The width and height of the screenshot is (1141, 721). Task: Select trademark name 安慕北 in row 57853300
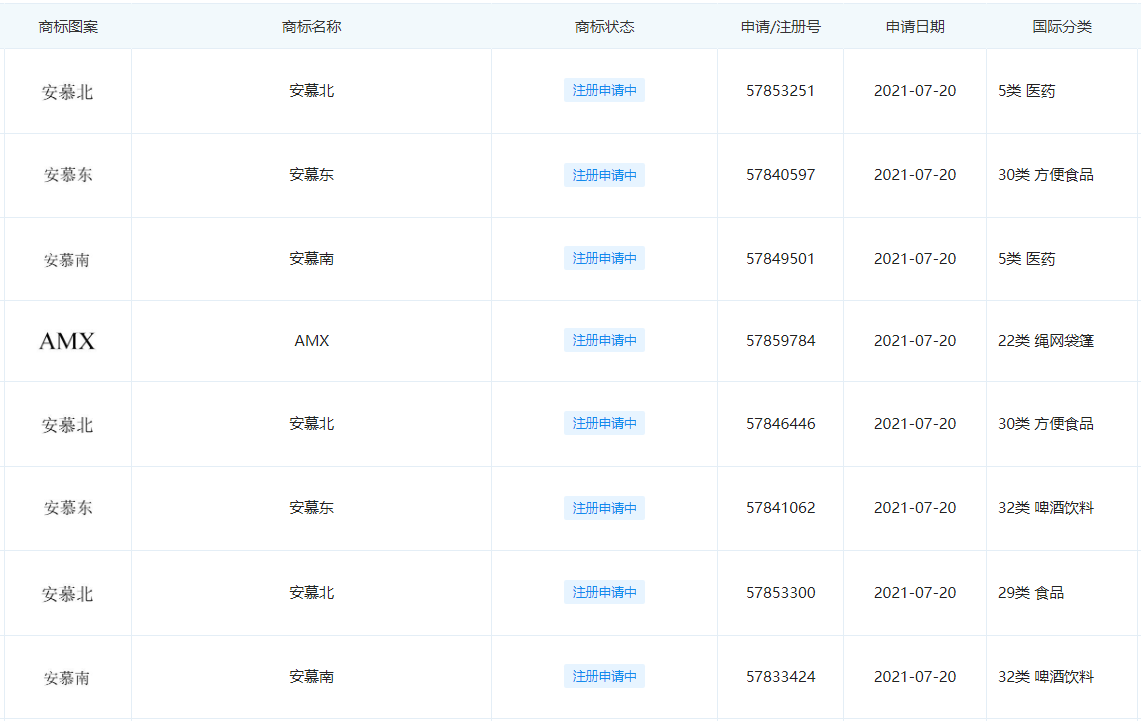(311, 592)
